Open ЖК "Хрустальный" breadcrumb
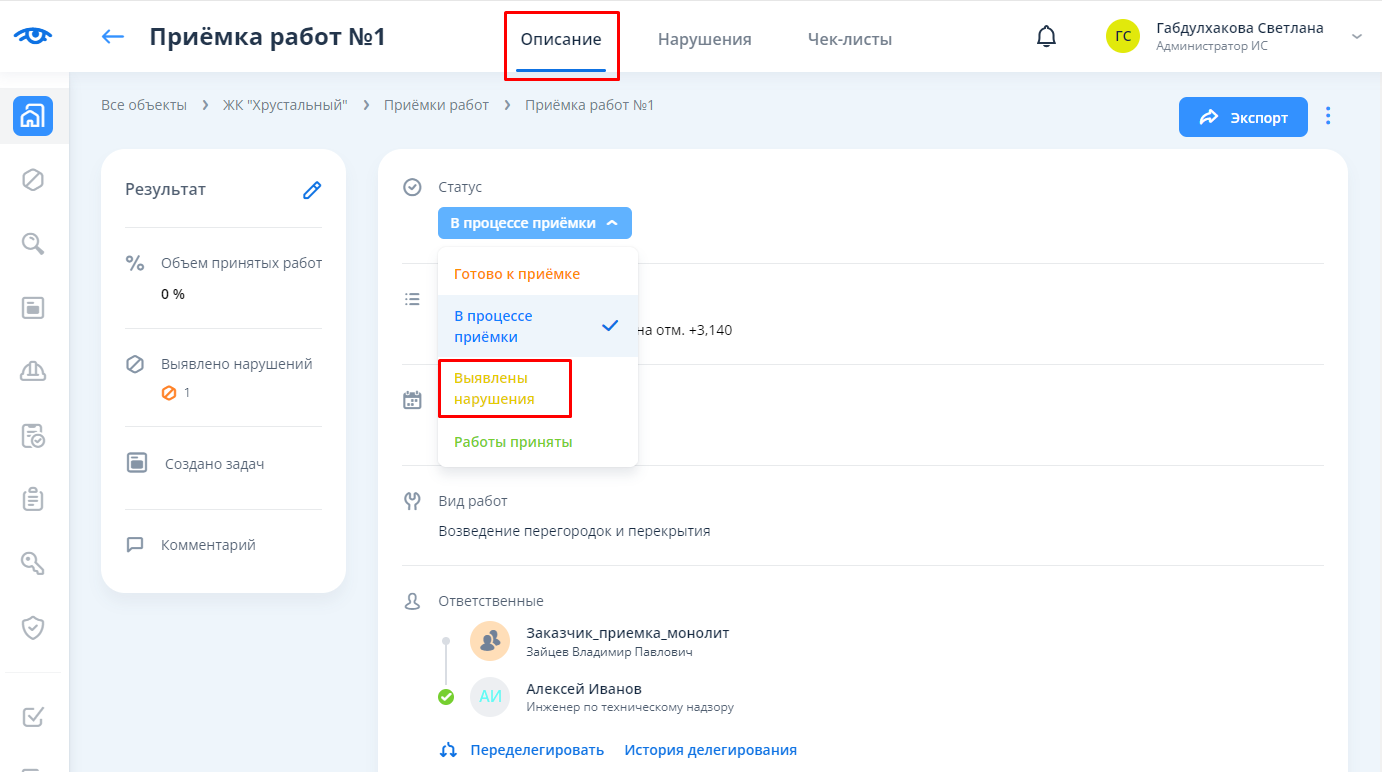 coord(285,105)
